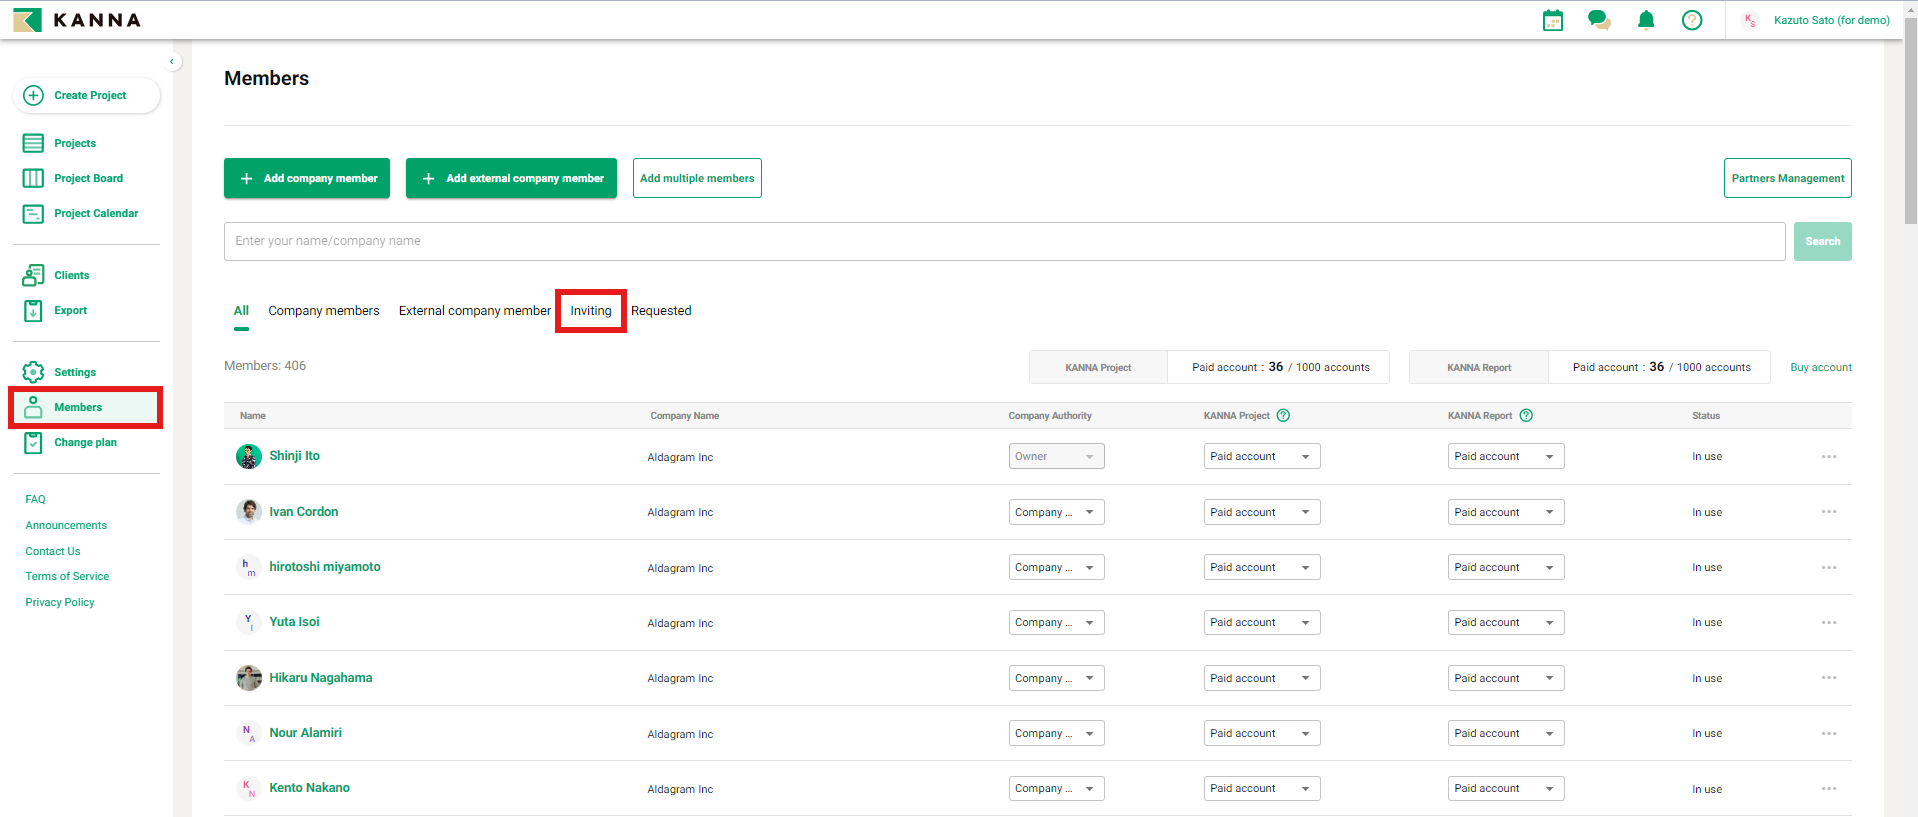
Task: Click Add external company member button
Action: pos(511,178)
